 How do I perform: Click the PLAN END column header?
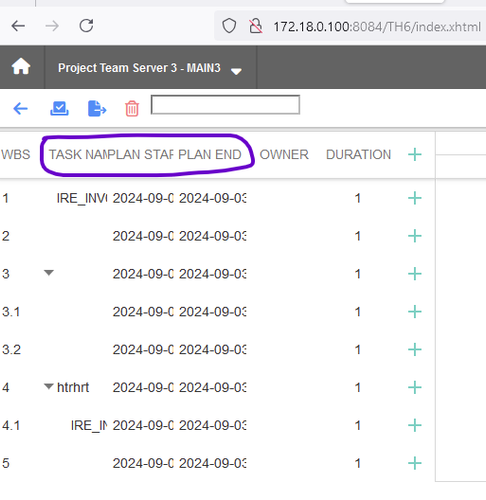(x=210, y=155)
